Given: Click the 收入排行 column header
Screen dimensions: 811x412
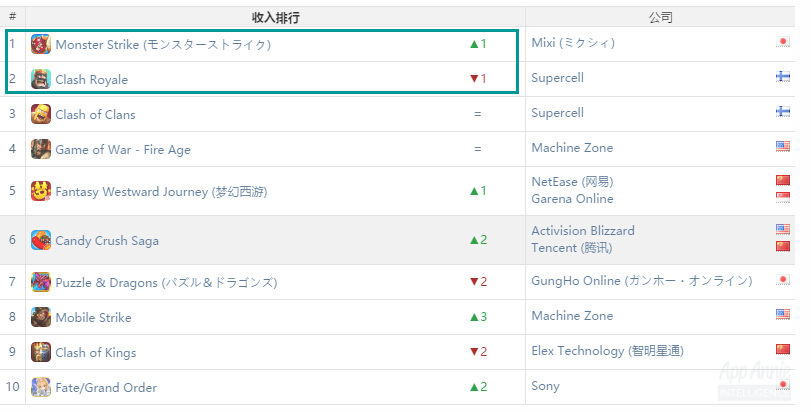Looking at the screenshot, I should tap(275, 18).
